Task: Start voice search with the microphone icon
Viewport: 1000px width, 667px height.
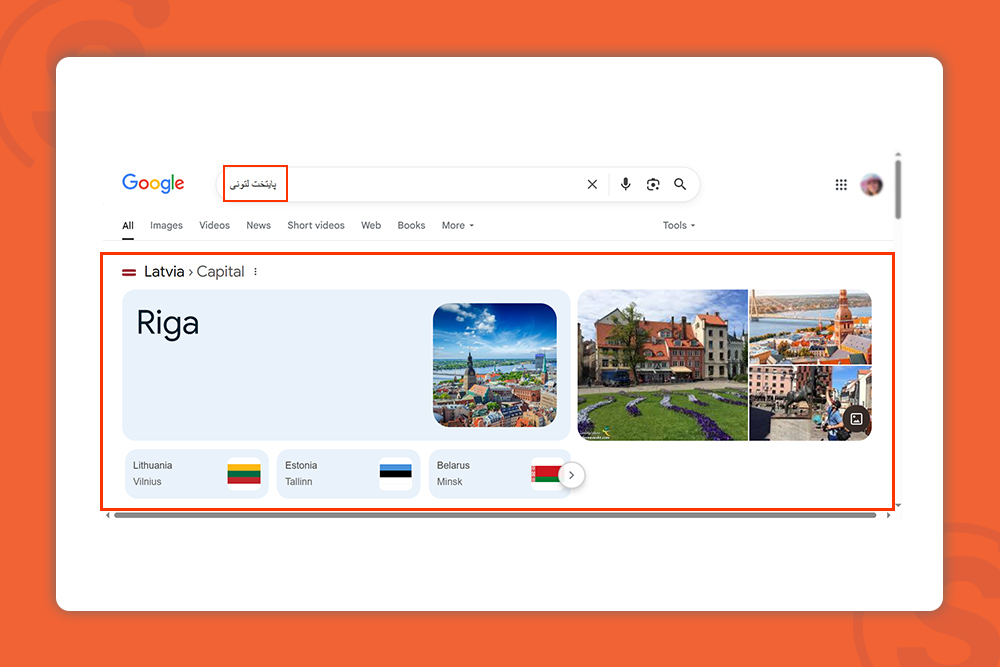Action: point(626,184)
